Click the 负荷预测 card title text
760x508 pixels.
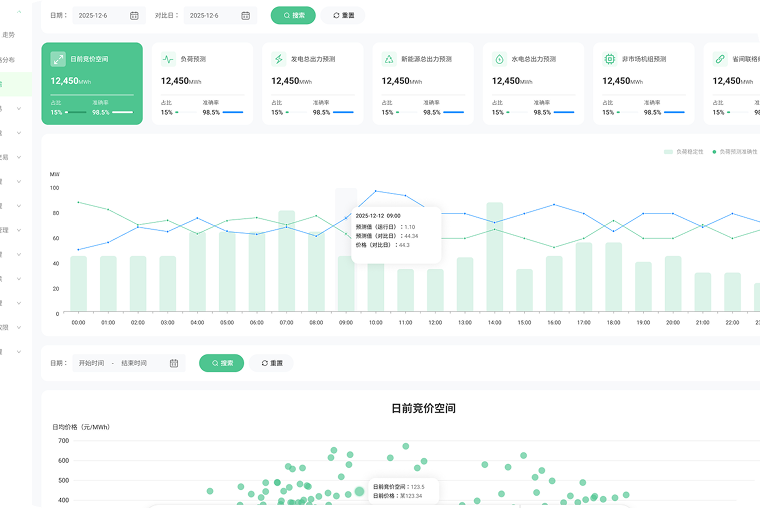[x=193, y=59]
